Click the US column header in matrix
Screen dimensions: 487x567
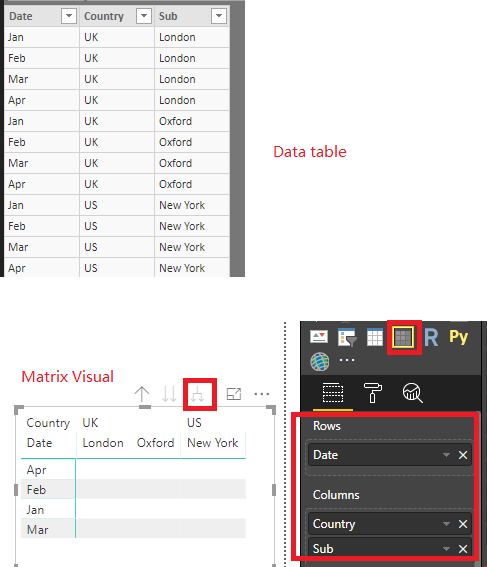point(194,423)
